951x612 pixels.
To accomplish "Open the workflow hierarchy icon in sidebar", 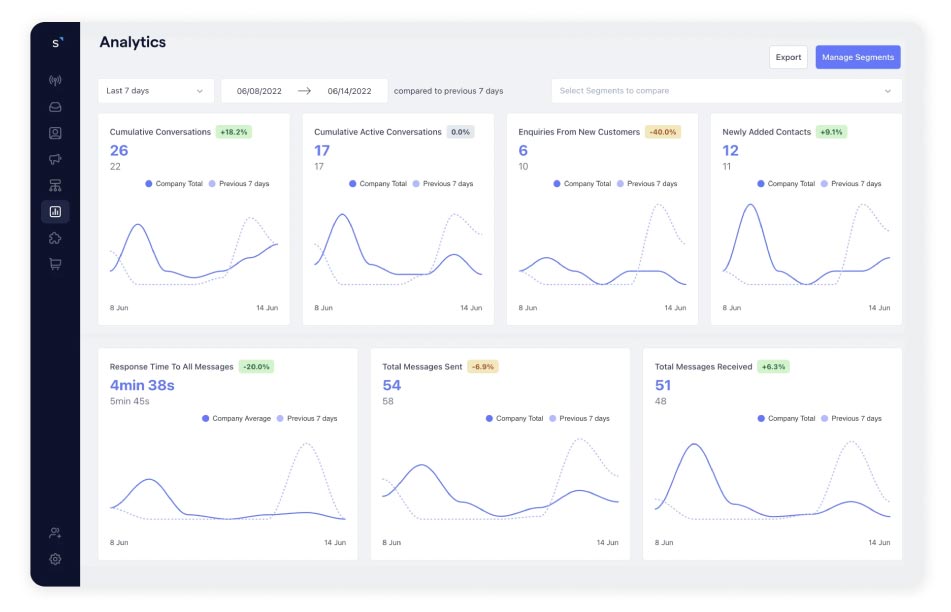I will (55, 185).
